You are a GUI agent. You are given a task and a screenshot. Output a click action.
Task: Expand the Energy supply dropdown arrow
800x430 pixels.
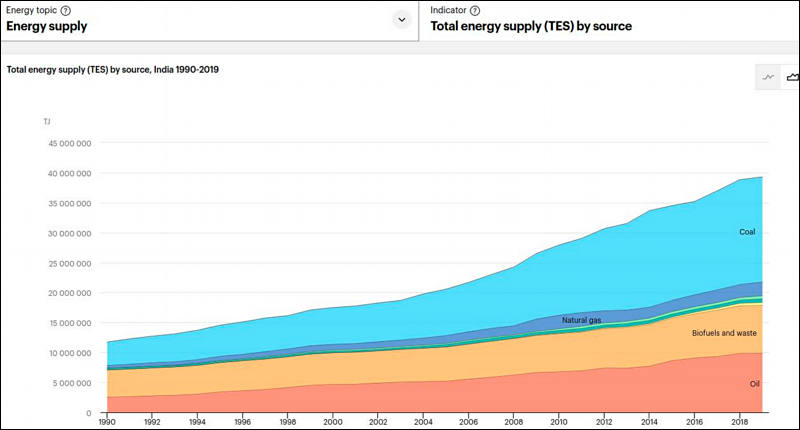[402, 20]
